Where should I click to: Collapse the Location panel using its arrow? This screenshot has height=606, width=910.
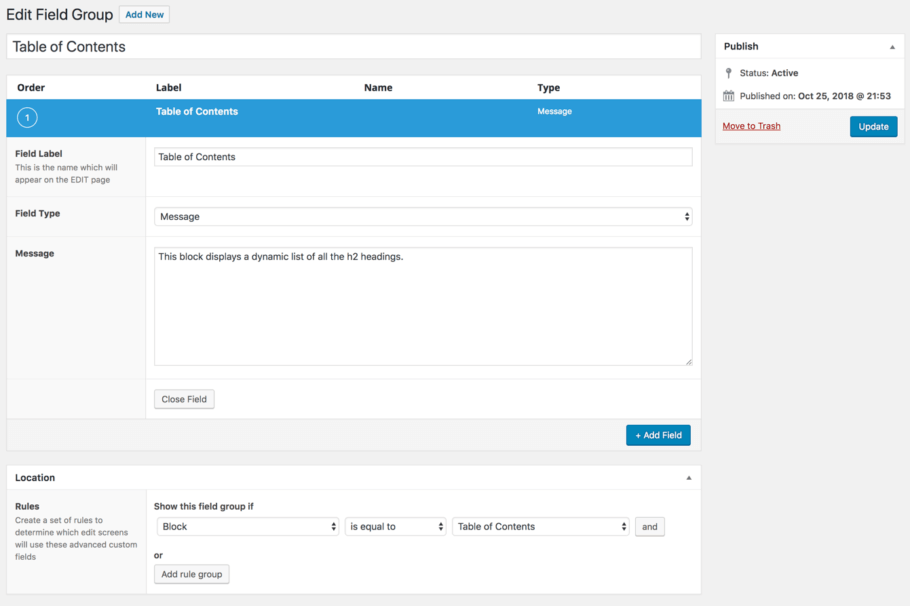click(689, 478)
